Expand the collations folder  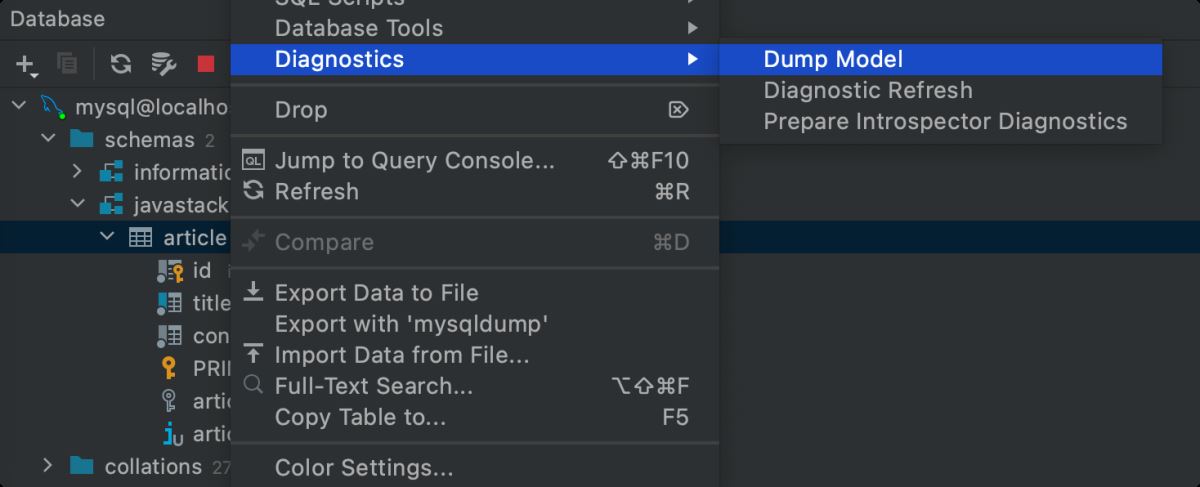pyautogui.click(x=47, y=466)
